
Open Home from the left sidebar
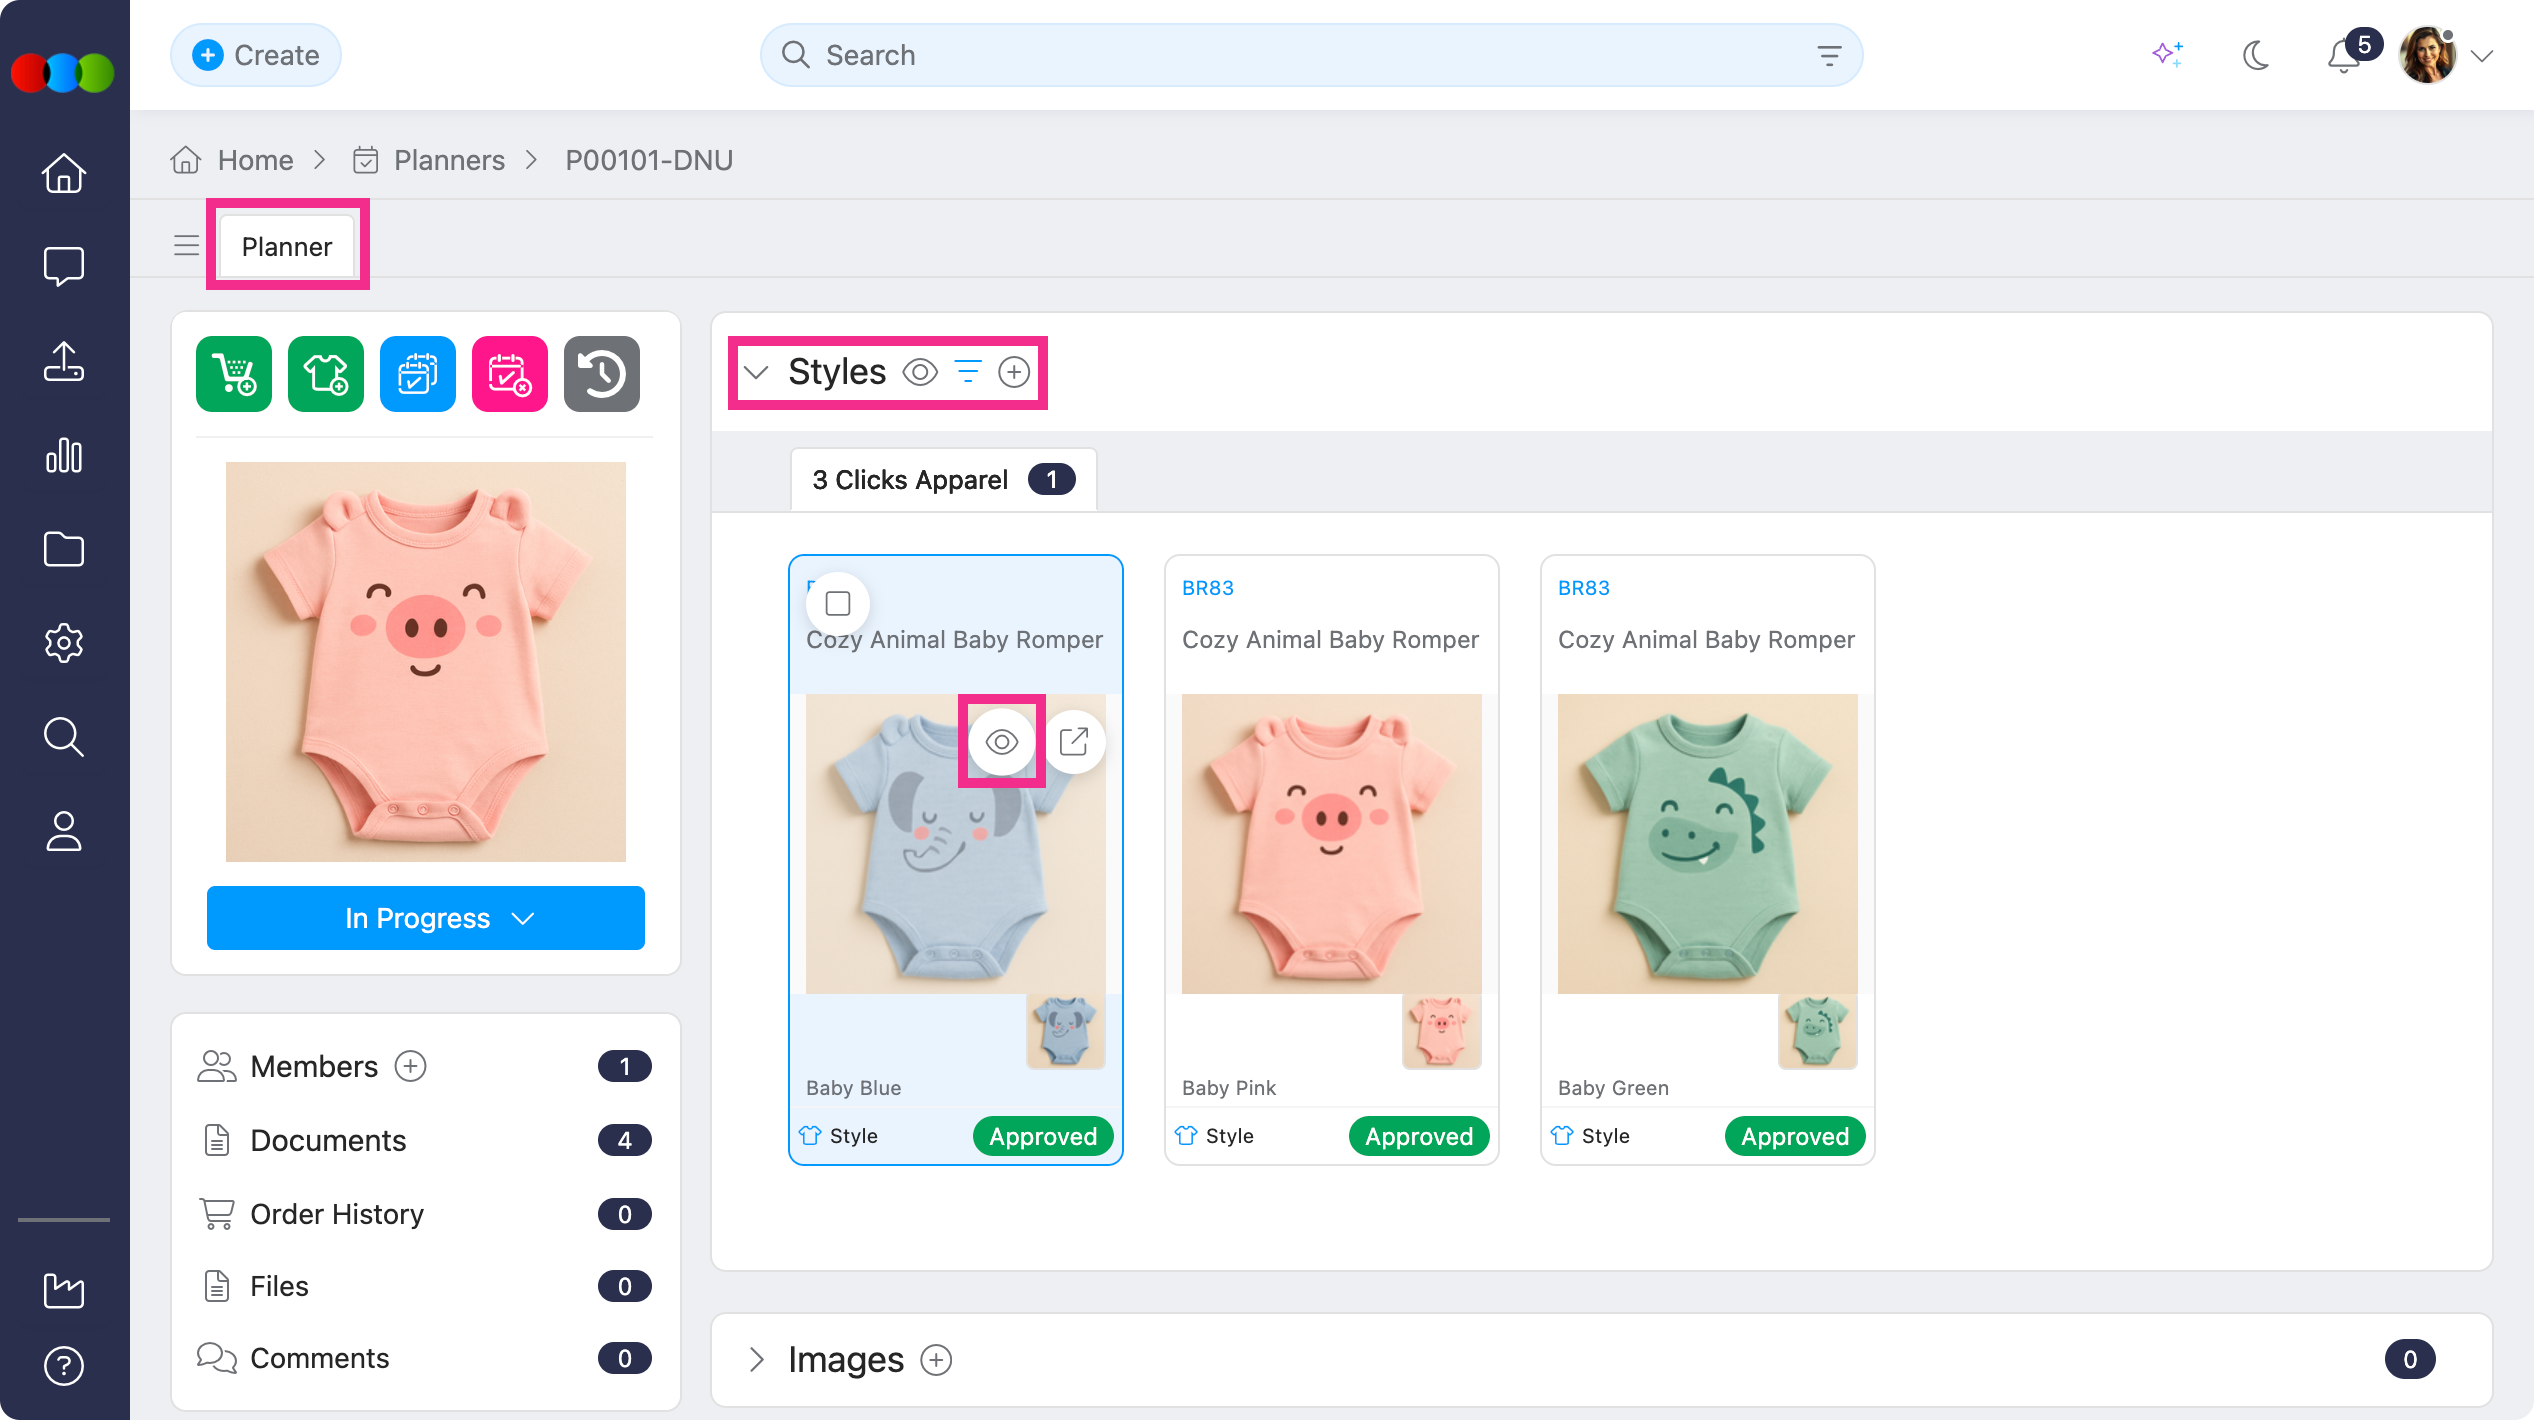(64, 173)
